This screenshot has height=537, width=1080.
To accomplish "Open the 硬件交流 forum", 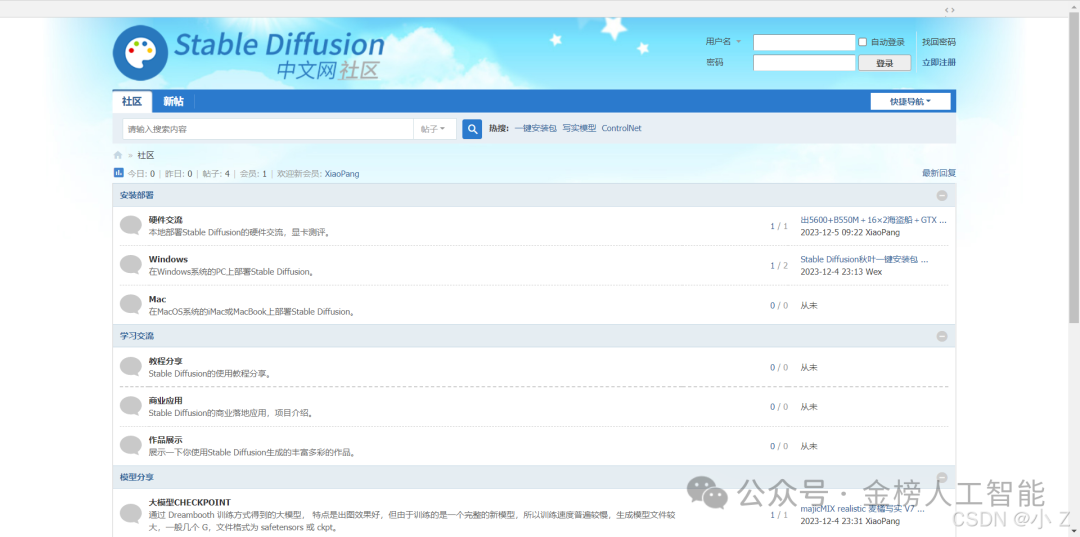I will pos(165,220).
